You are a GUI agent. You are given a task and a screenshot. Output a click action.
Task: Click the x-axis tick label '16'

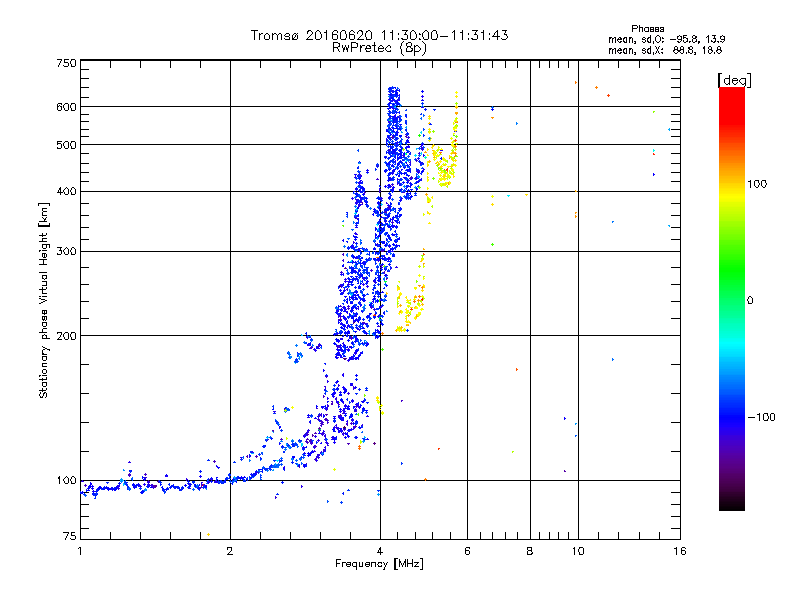(x=680, y=551)
